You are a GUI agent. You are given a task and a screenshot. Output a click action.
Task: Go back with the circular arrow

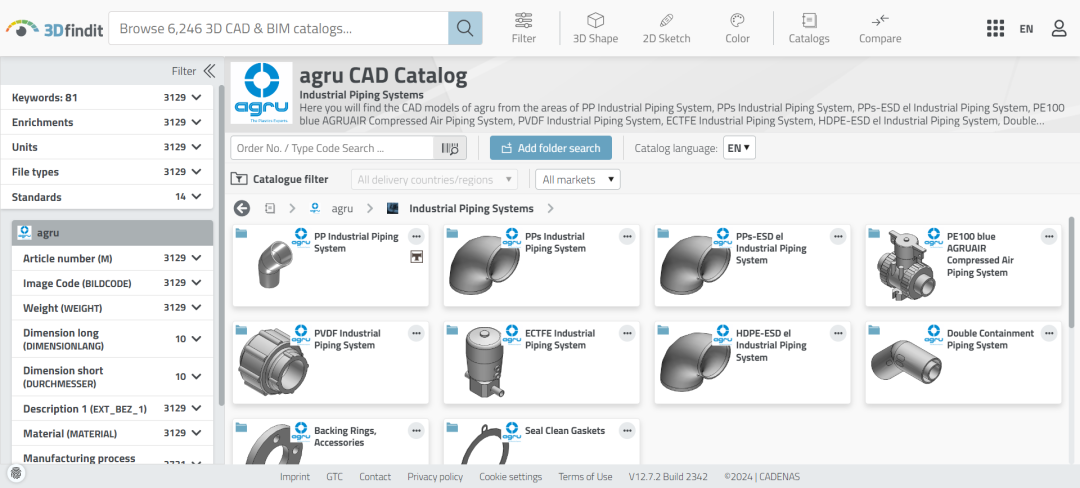click(241, 208)
